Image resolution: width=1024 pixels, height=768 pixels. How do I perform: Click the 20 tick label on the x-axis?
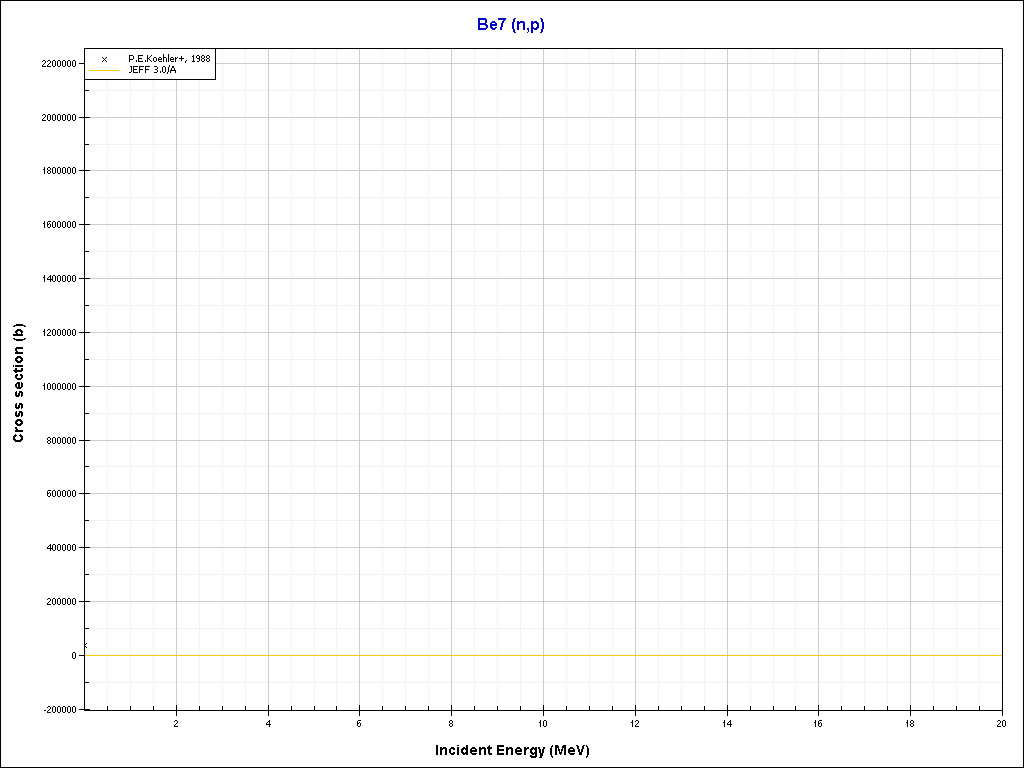(1001, 723)
